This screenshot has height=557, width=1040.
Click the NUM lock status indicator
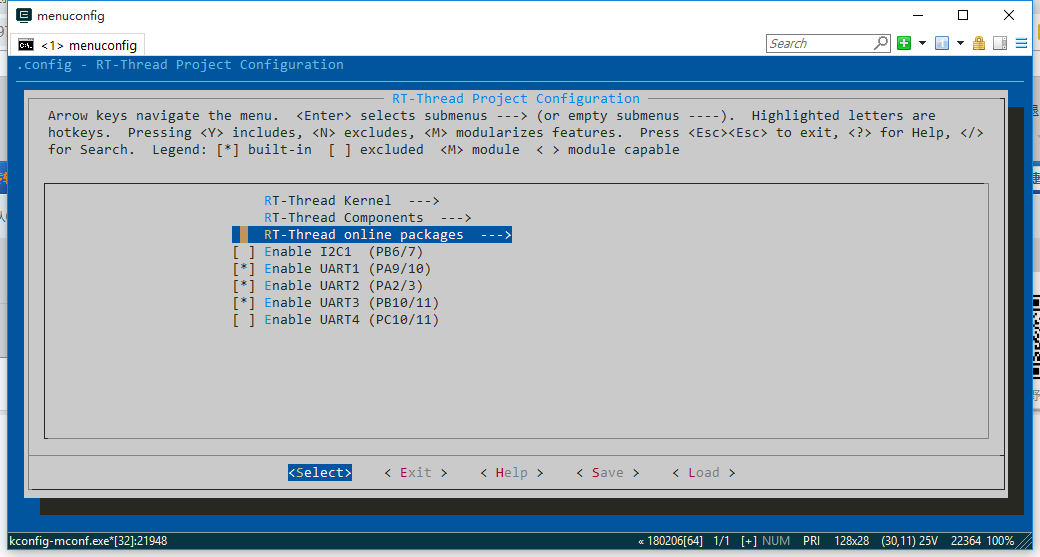775,540
